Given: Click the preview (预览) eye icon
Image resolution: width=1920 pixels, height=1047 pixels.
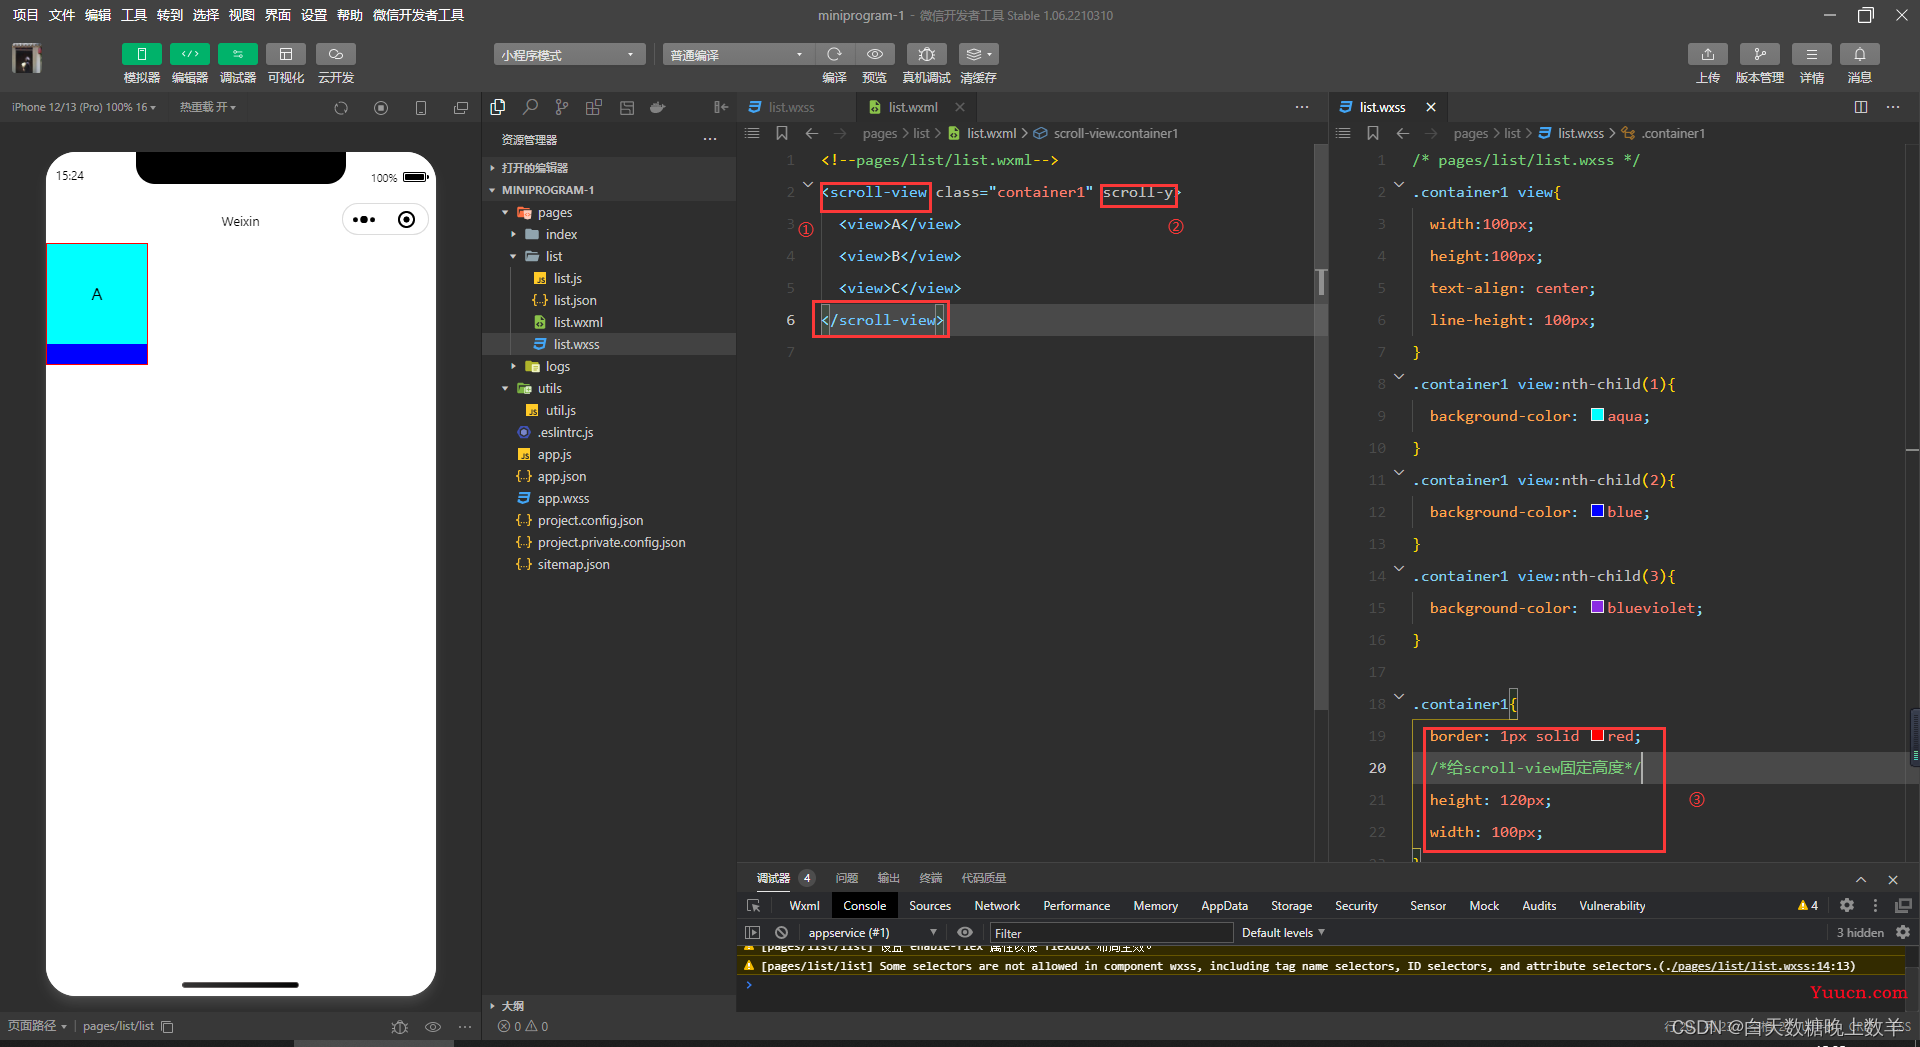Looking at the screenshot, I should [875, 54].
